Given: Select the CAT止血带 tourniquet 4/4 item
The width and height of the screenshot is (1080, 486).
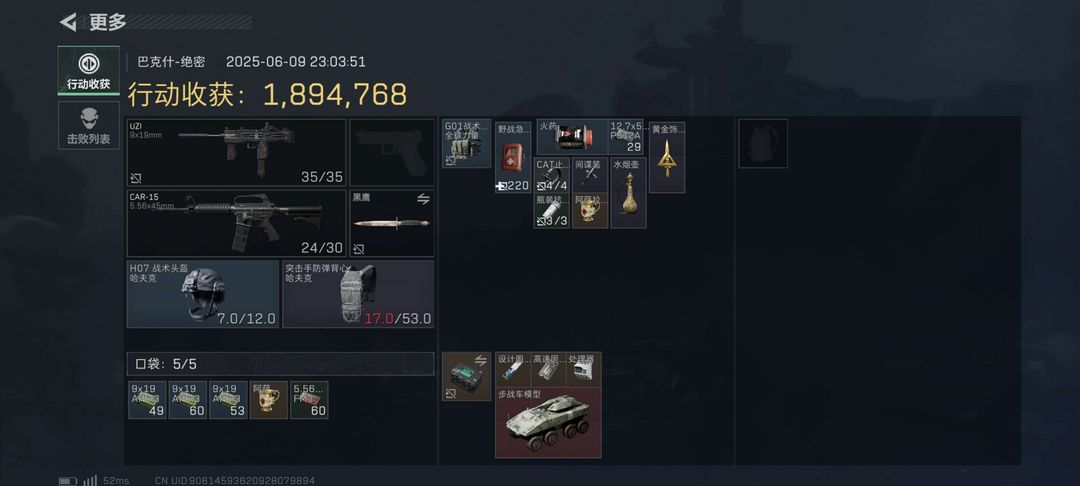Looking at the screenshot, I should tap(552, 175).
